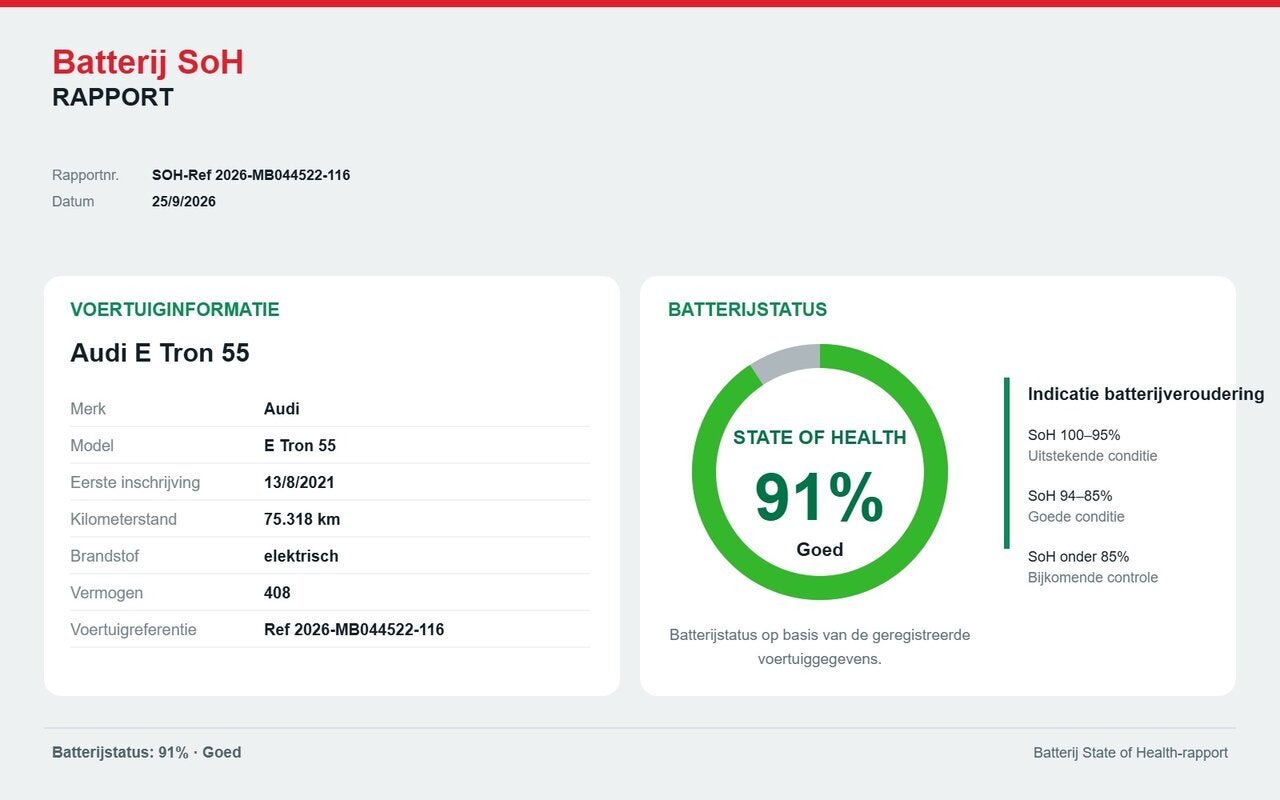The height and width of the screenshot is (800, 1280).
Task: Click the 'Uitstekende conditie' description
Action: point(1093,456)
